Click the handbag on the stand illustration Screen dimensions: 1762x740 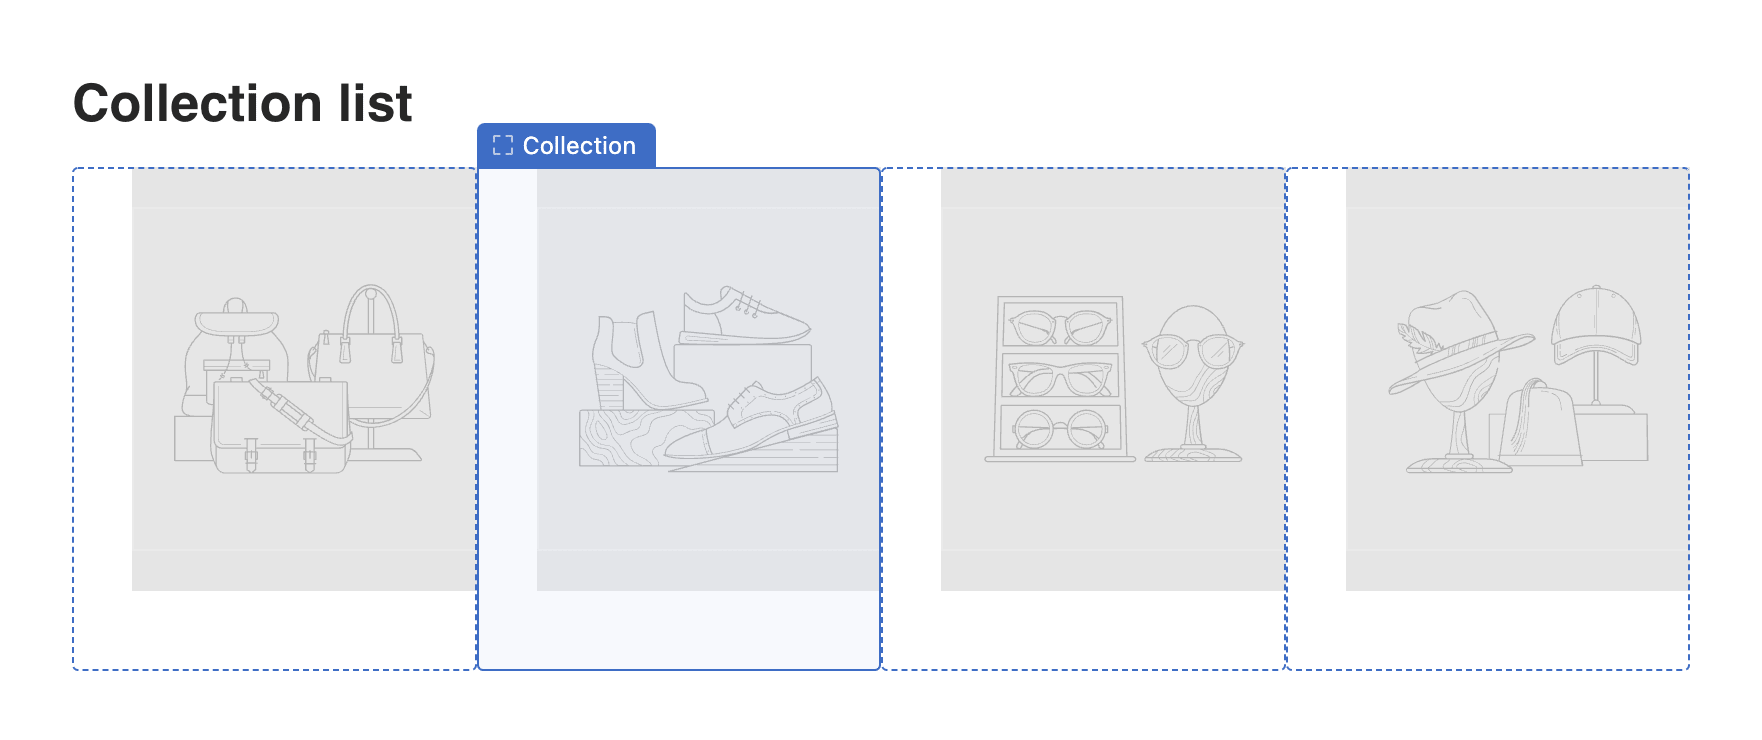point(373,365)
